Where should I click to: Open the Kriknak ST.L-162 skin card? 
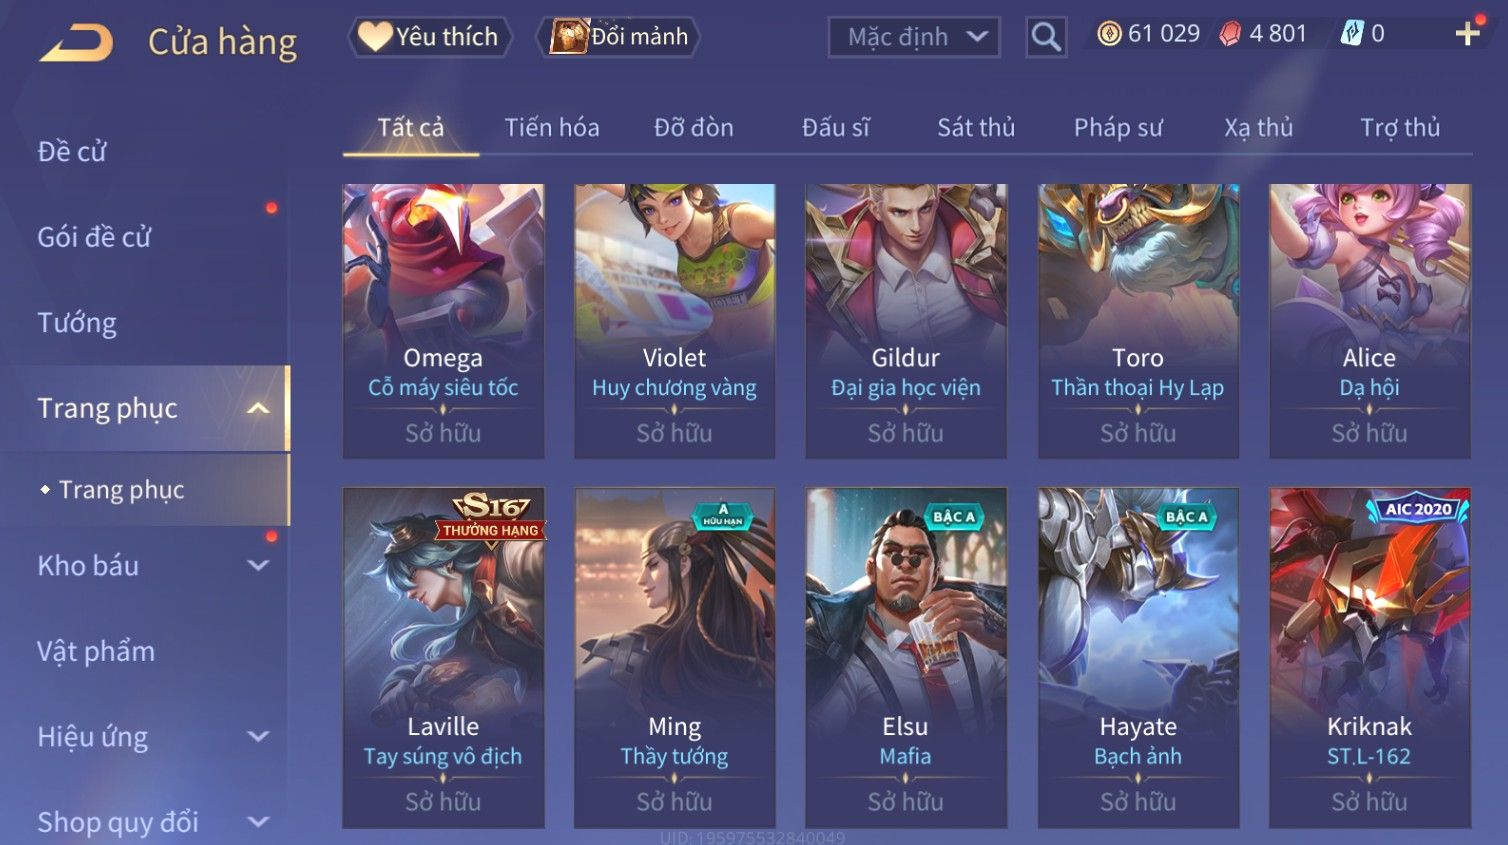coord(1369,658)
